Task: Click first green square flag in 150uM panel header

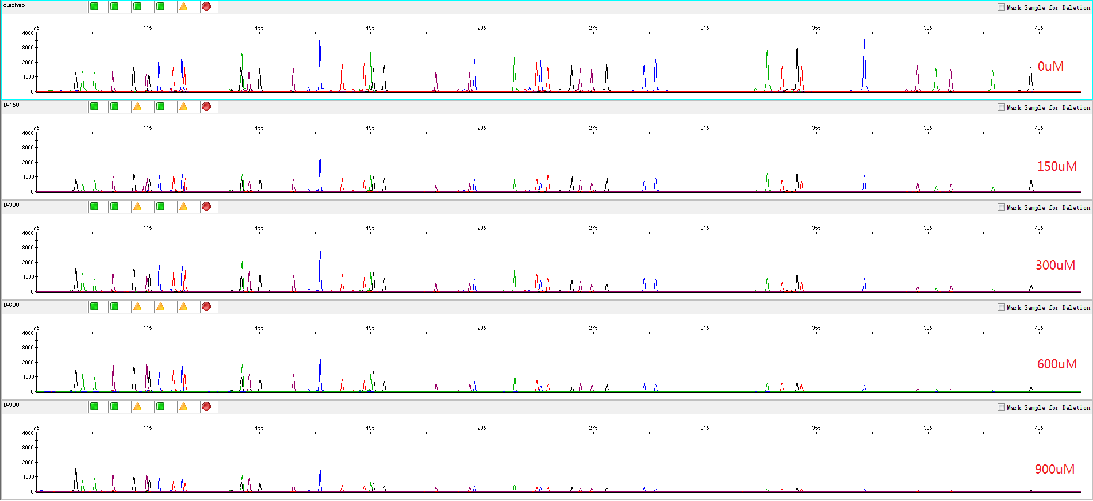Action: pyautogui.click(x=94, y=107)
